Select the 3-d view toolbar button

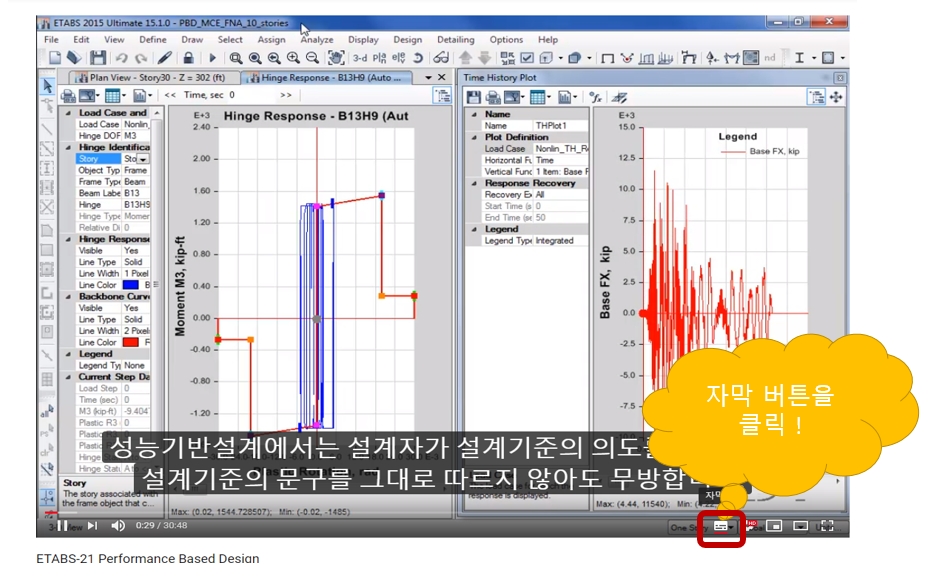360,58
